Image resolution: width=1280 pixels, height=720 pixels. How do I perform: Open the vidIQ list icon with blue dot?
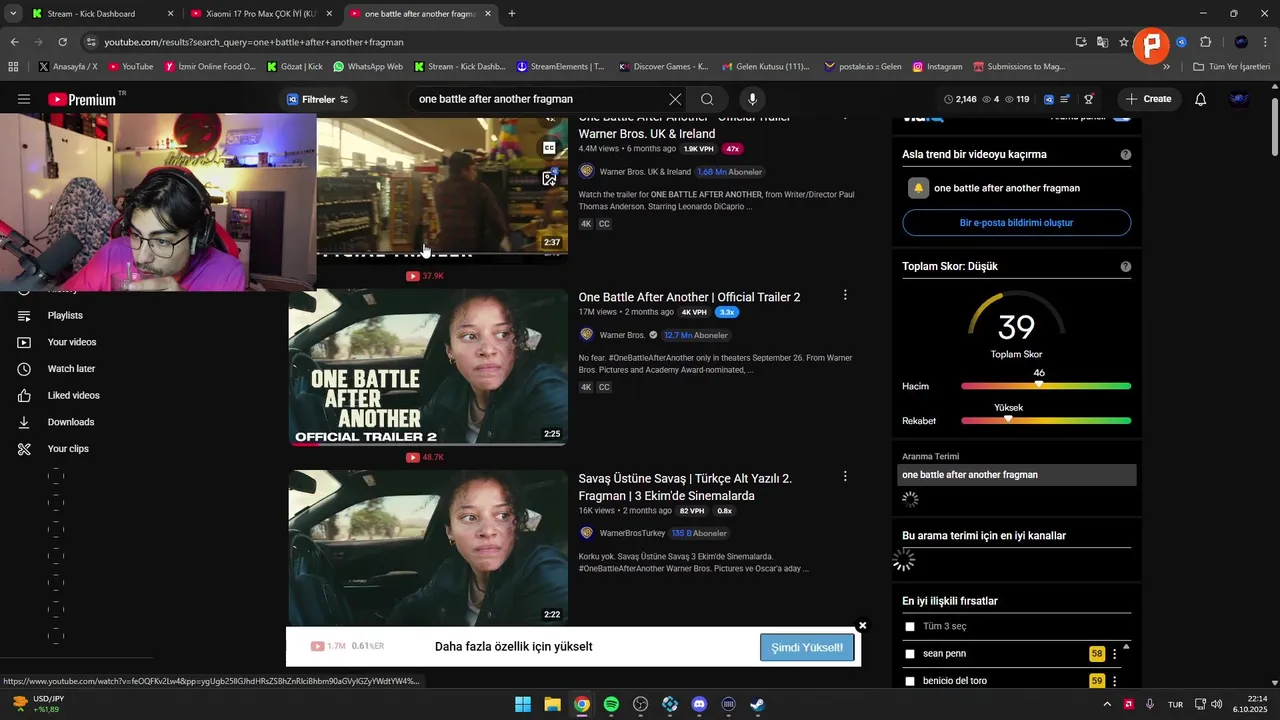pos(1066,99)
